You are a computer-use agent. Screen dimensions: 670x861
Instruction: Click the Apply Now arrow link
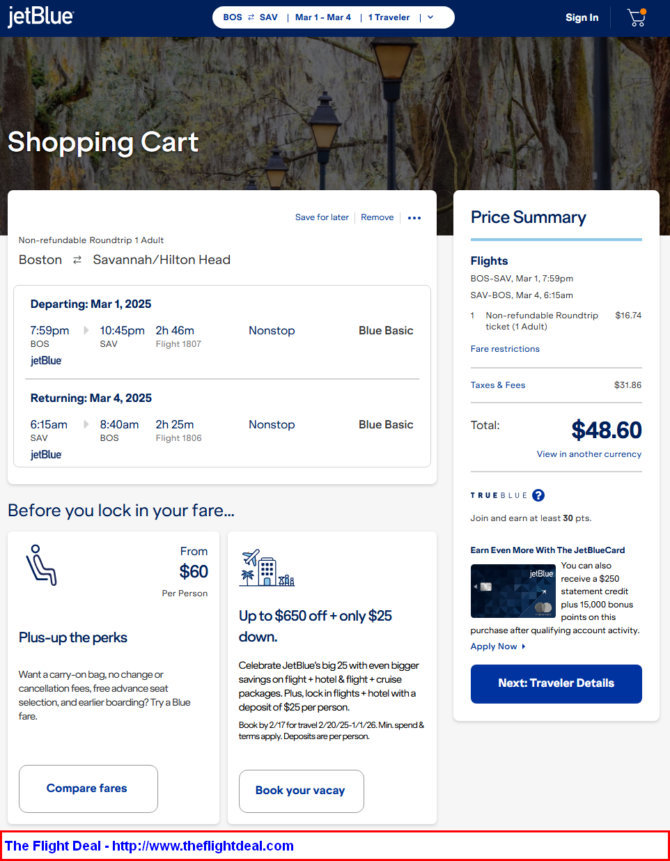click(x=498, y=646)
